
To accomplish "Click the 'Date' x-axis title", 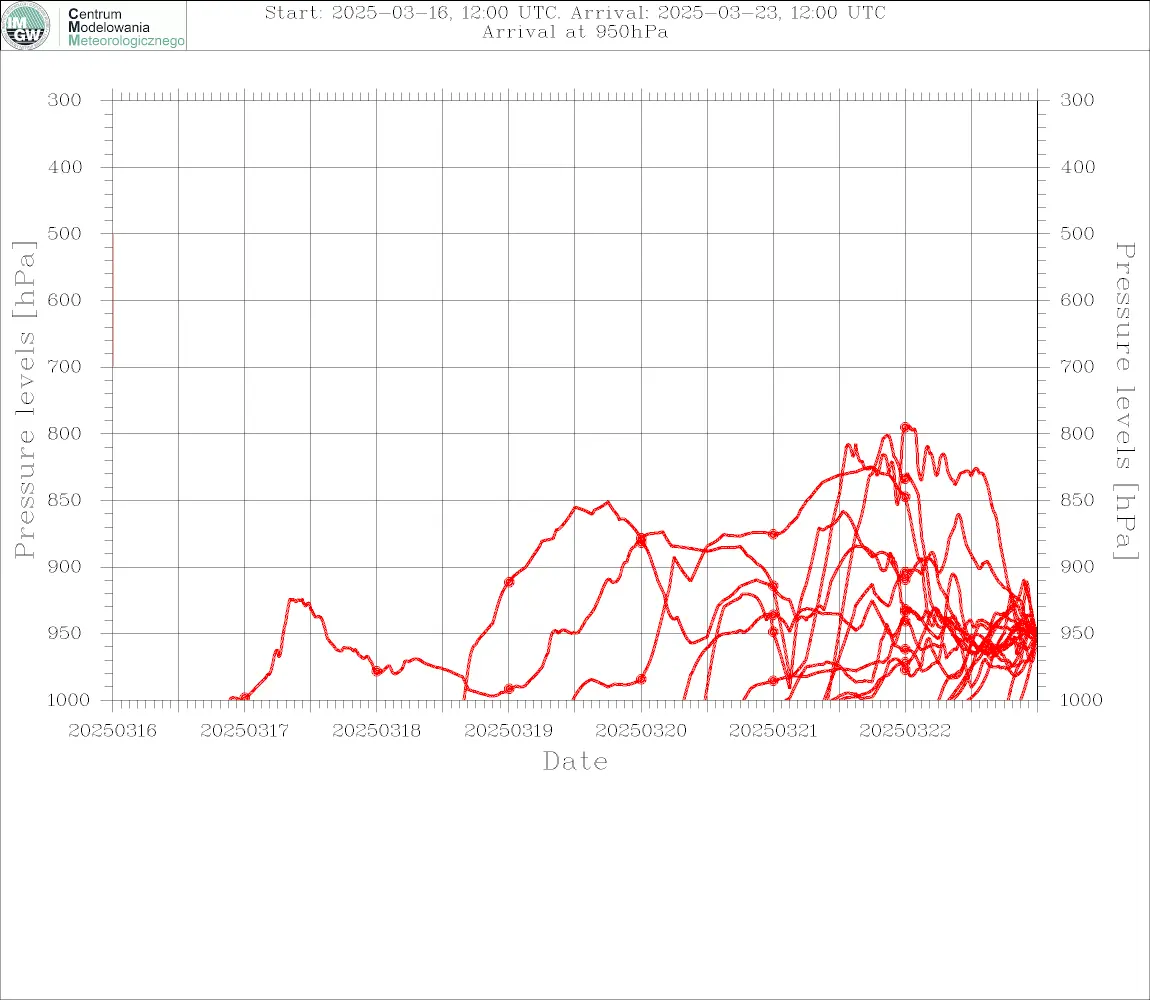I will coord(575,762).
